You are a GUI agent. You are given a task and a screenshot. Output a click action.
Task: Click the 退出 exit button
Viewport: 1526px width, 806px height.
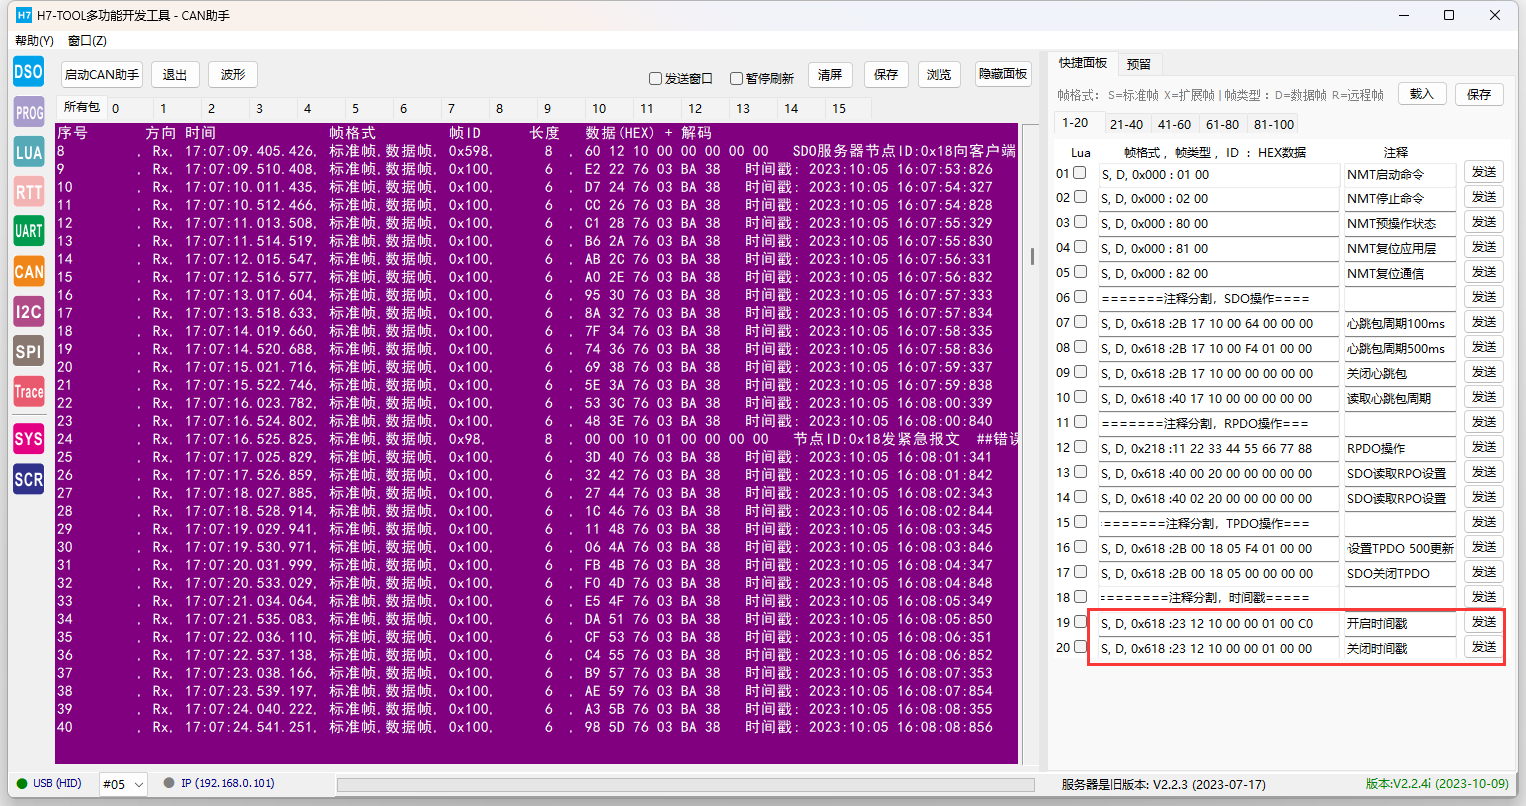175,75
